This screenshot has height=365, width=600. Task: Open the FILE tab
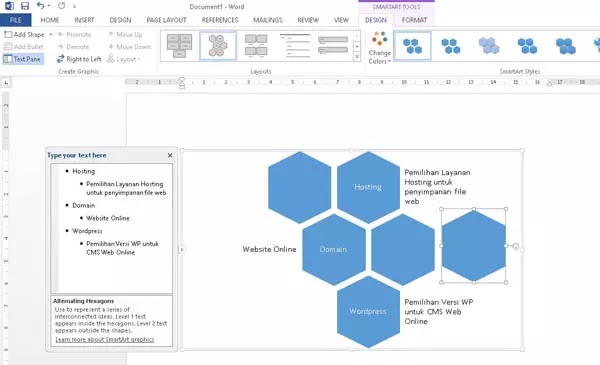click(16, 20)
